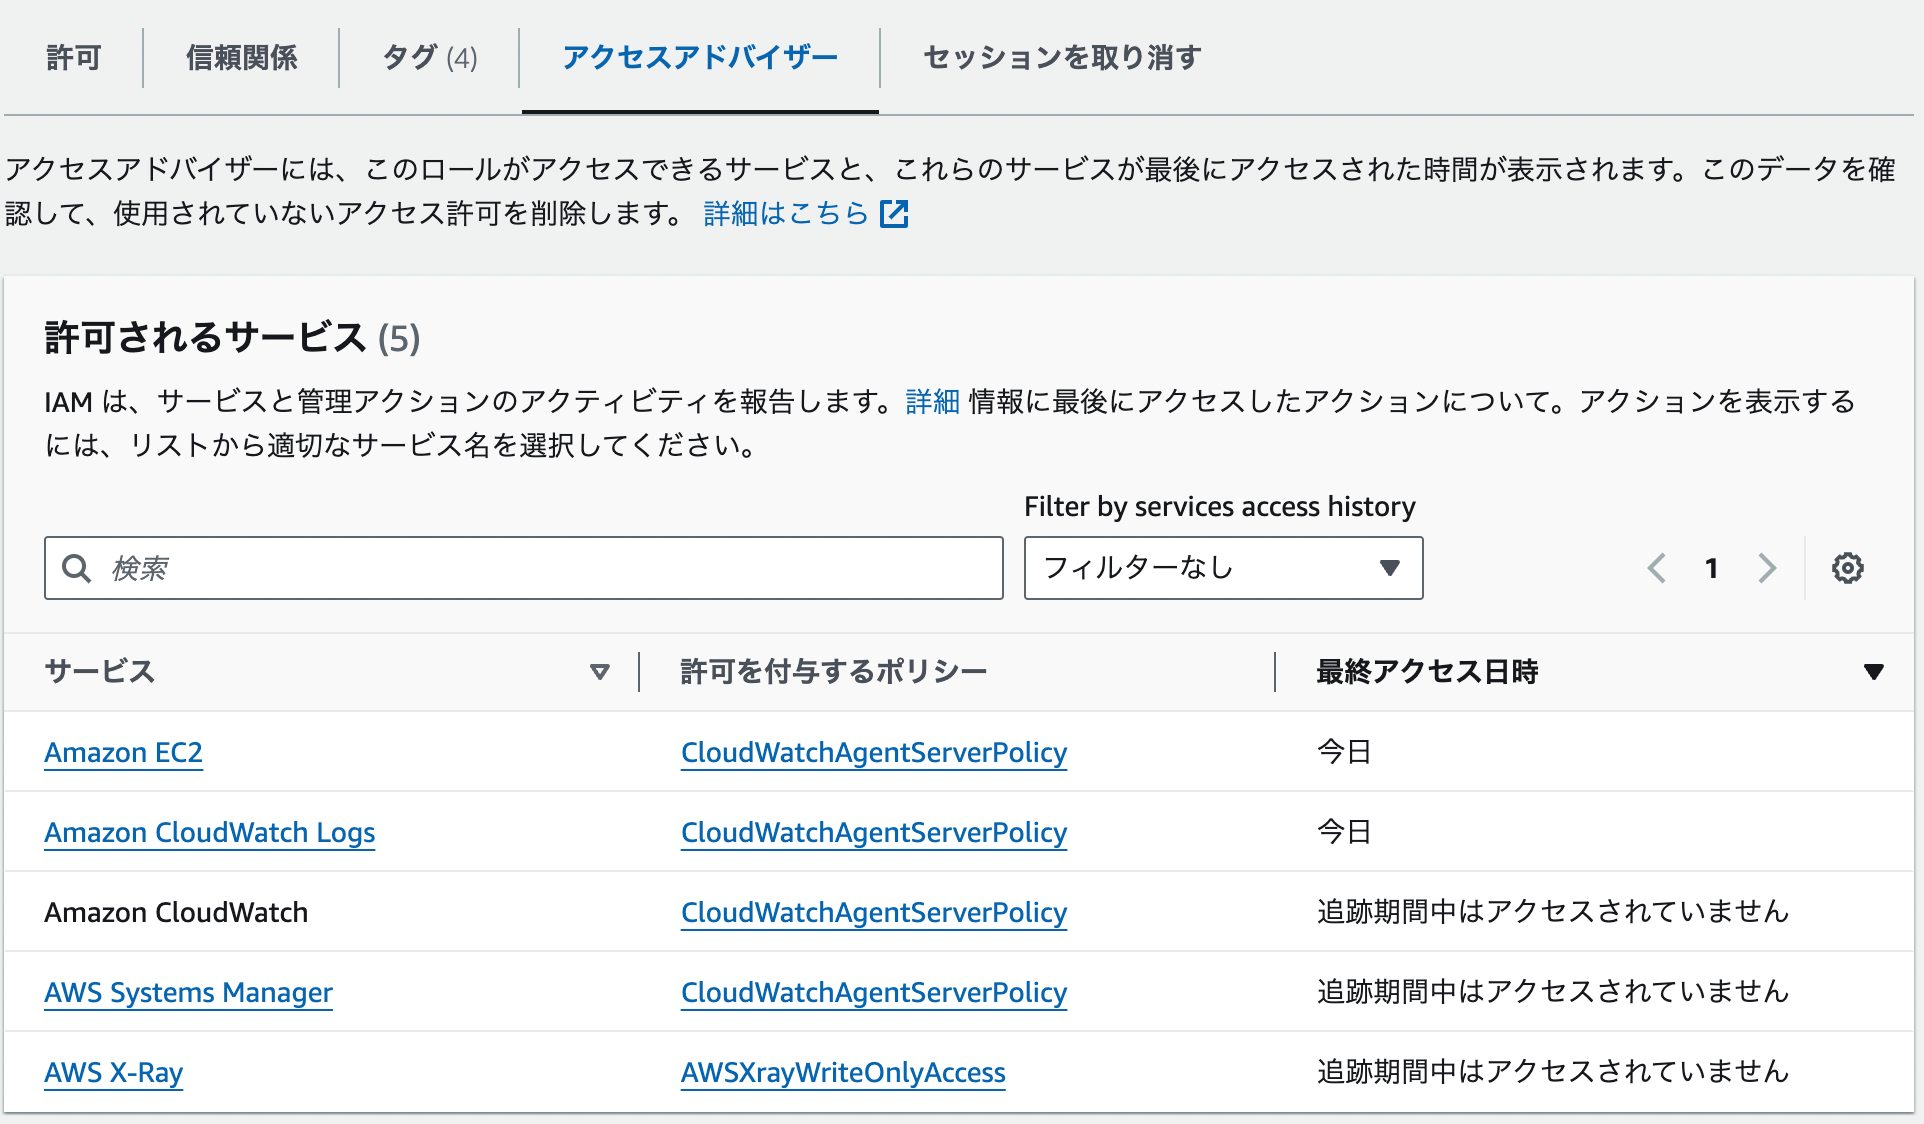Screen dimensions: 1924x1124
Task: Click 追跡期間中はアクセスされていません in Systems Manager row
Action: (x=1553, y=992)
